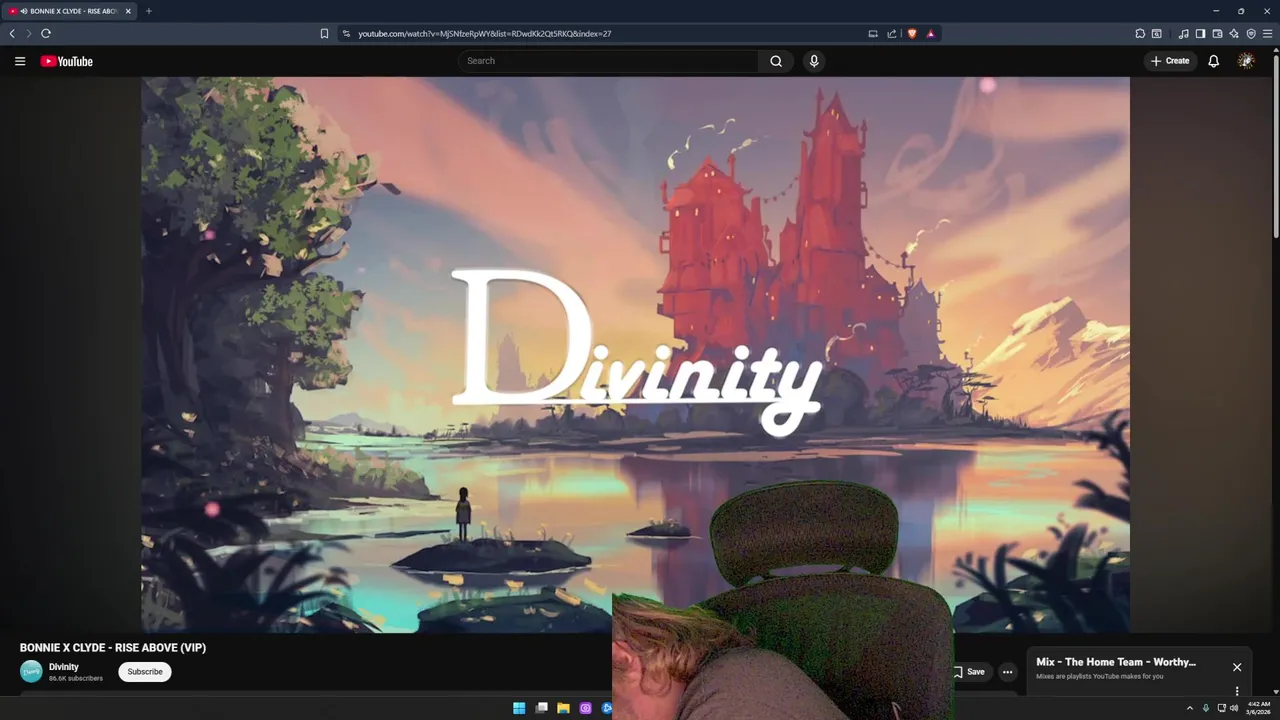Viewport: 1280px width, 720px height.
Task: Bookmark this page
Action: point(324,33)
